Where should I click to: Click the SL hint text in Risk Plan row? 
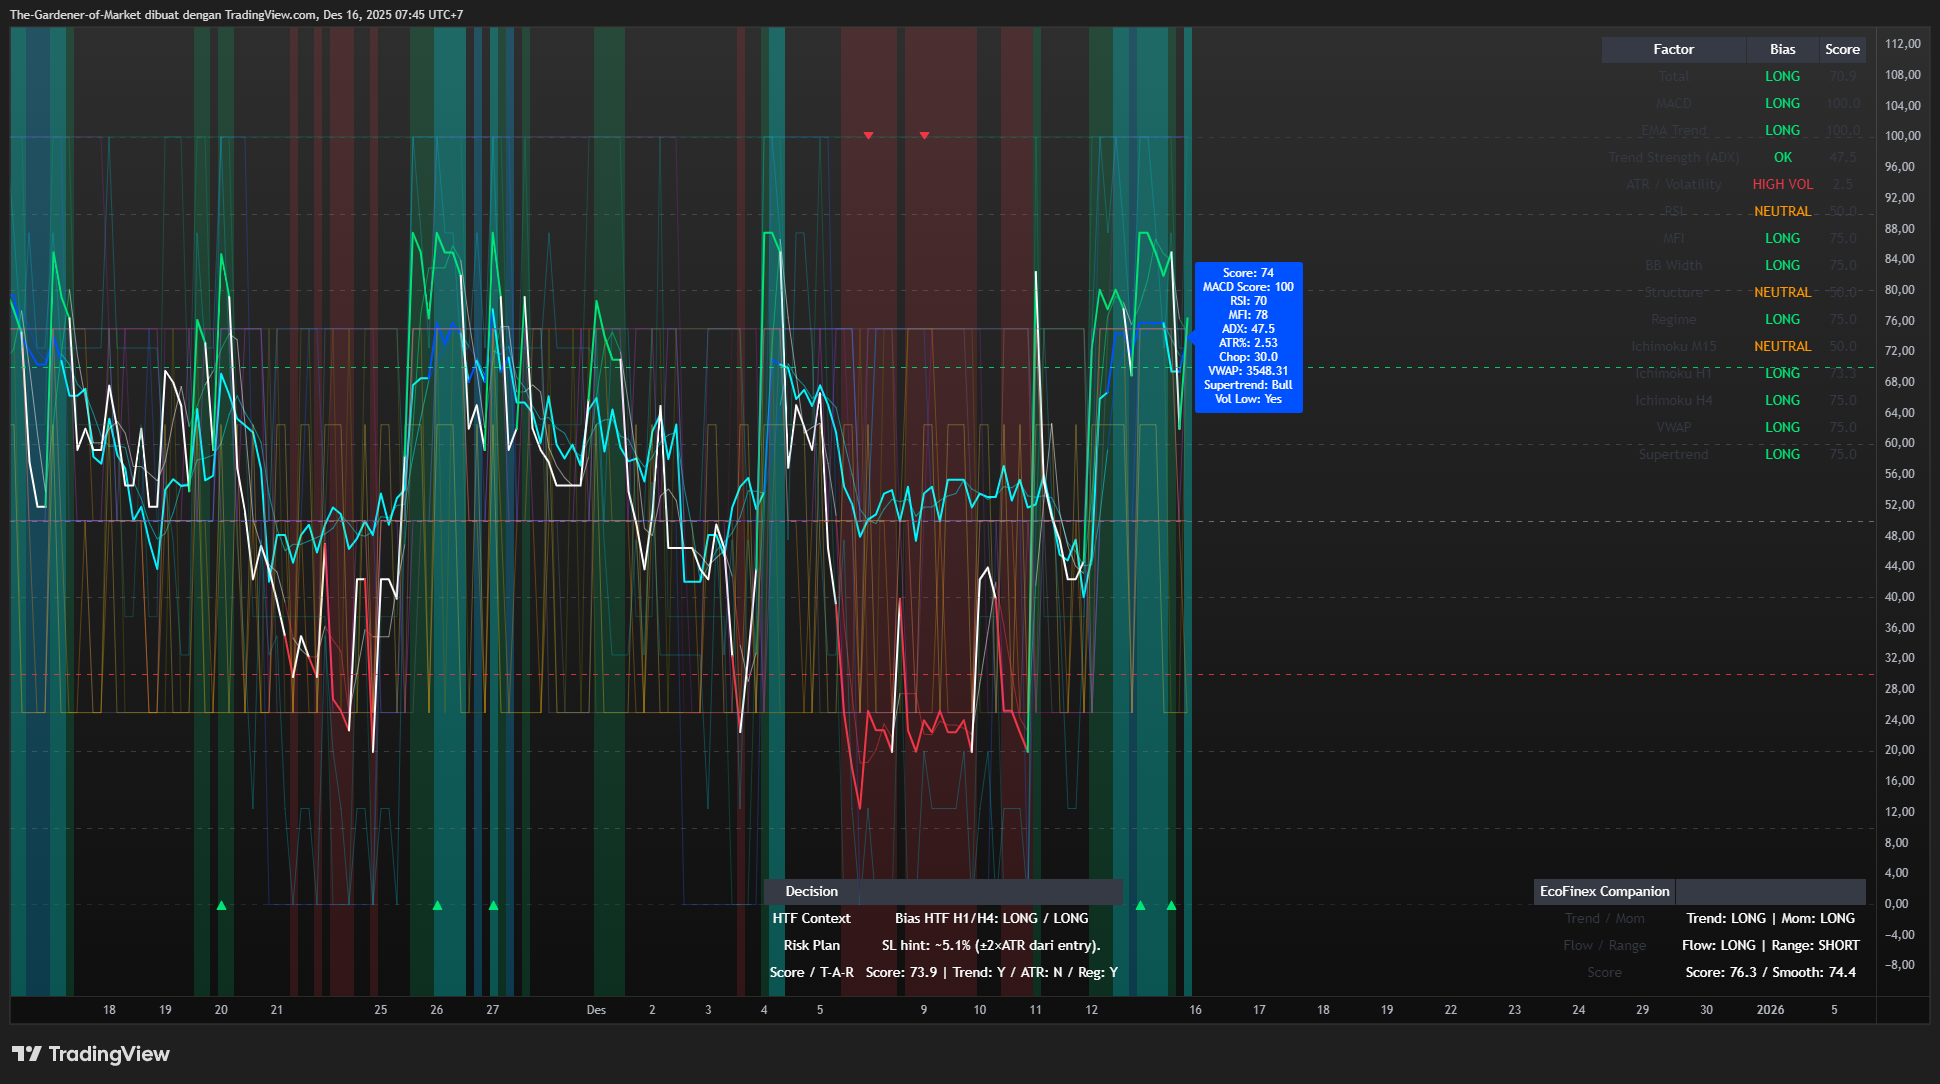point(990,945)
